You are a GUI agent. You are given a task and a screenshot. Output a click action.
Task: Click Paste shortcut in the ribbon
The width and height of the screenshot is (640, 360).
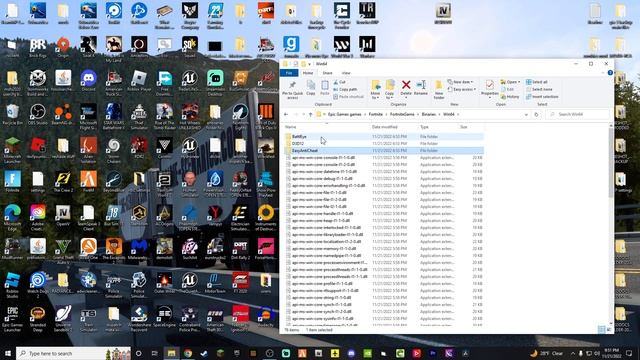coord(348,97)
